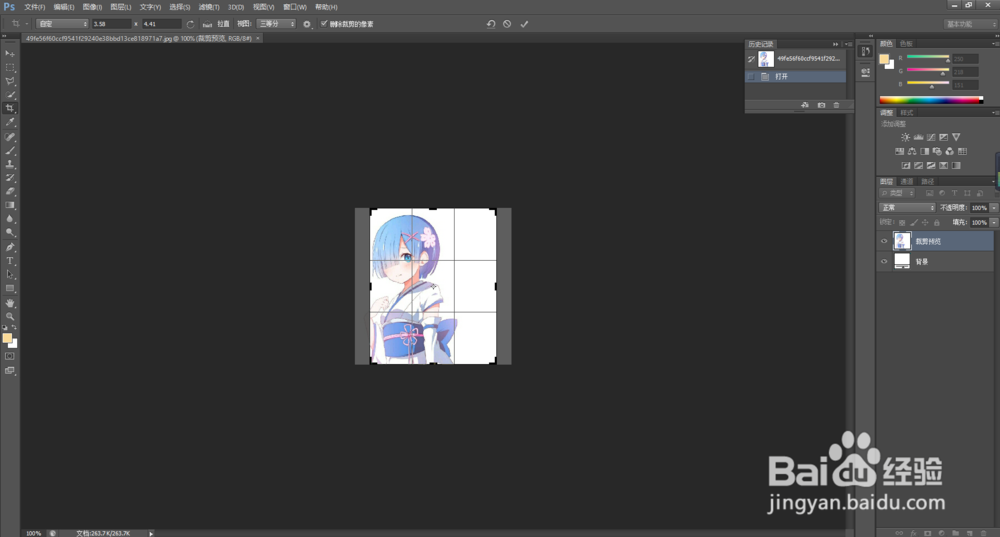Select the Brush tool
The width and height of the screenshot is (1000, 537).
pos(10,151)
